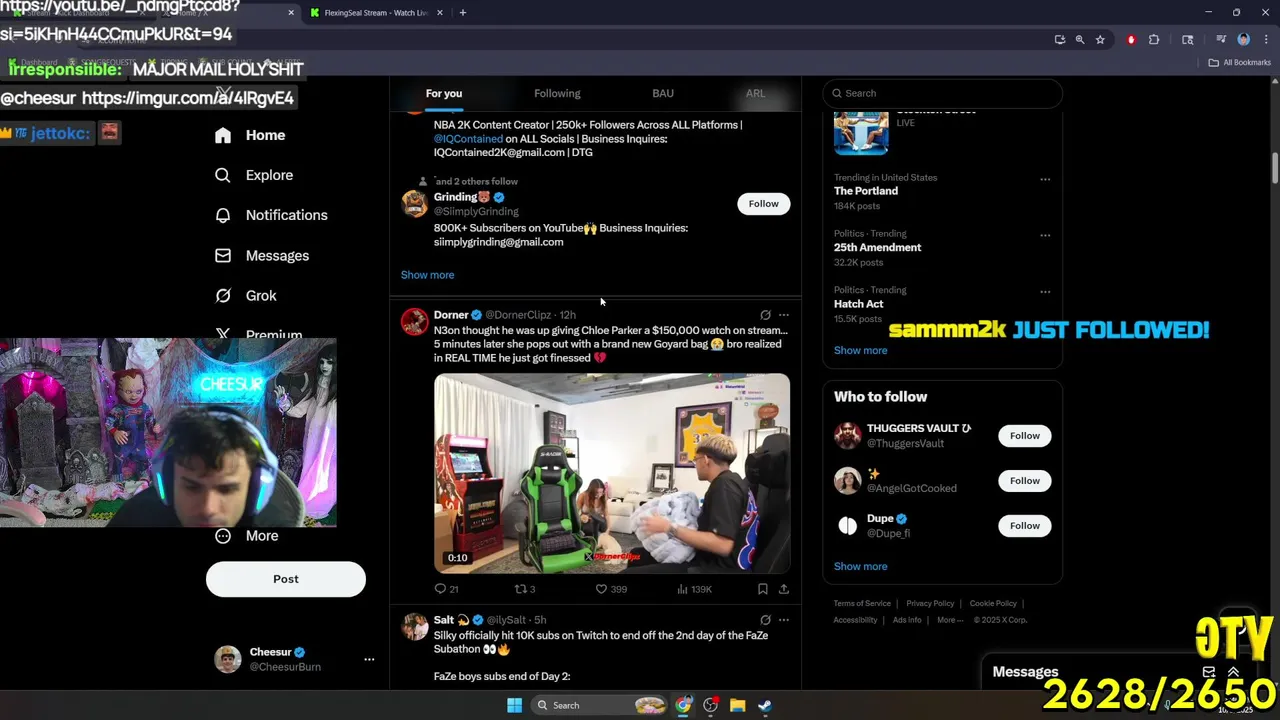This screenshot has width=1280, height=720.
Task: Switch to the BAU tab
Action: click(663, 93)
